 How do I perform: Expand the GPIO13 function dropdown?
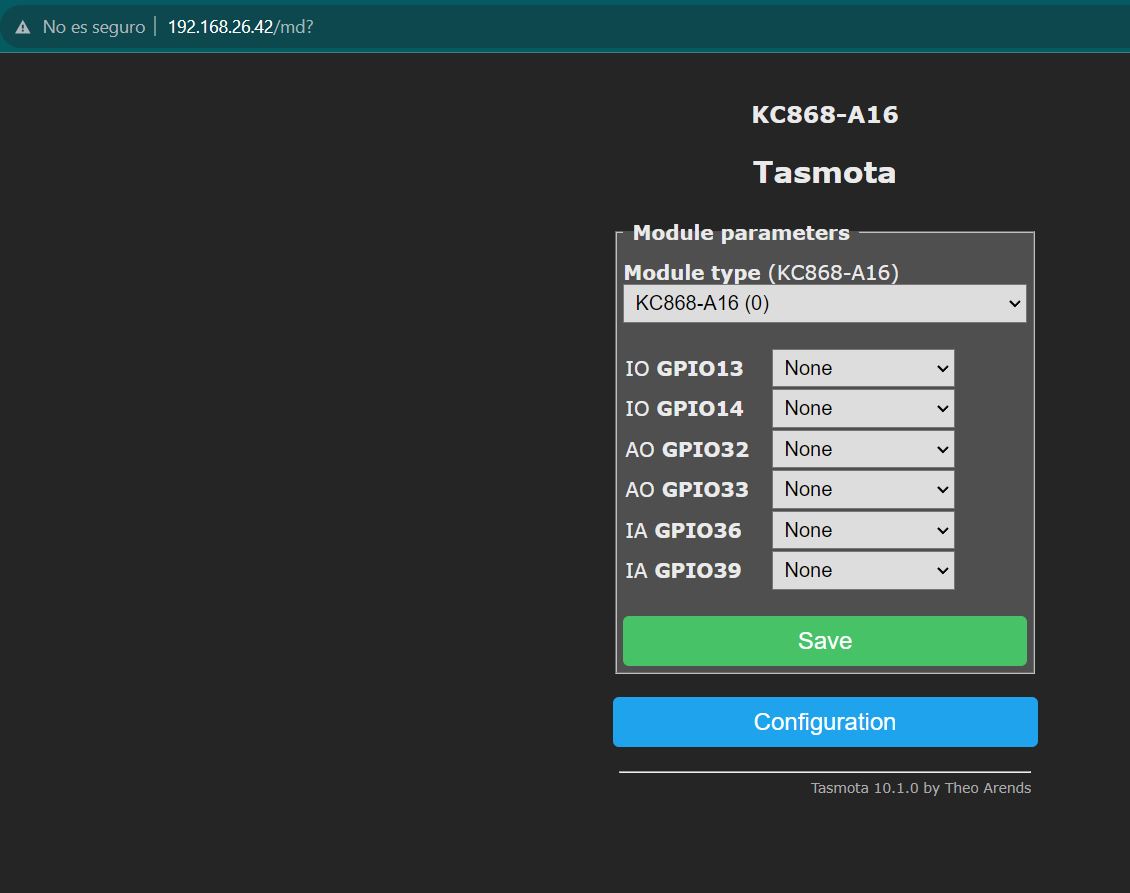coord(863,368)
